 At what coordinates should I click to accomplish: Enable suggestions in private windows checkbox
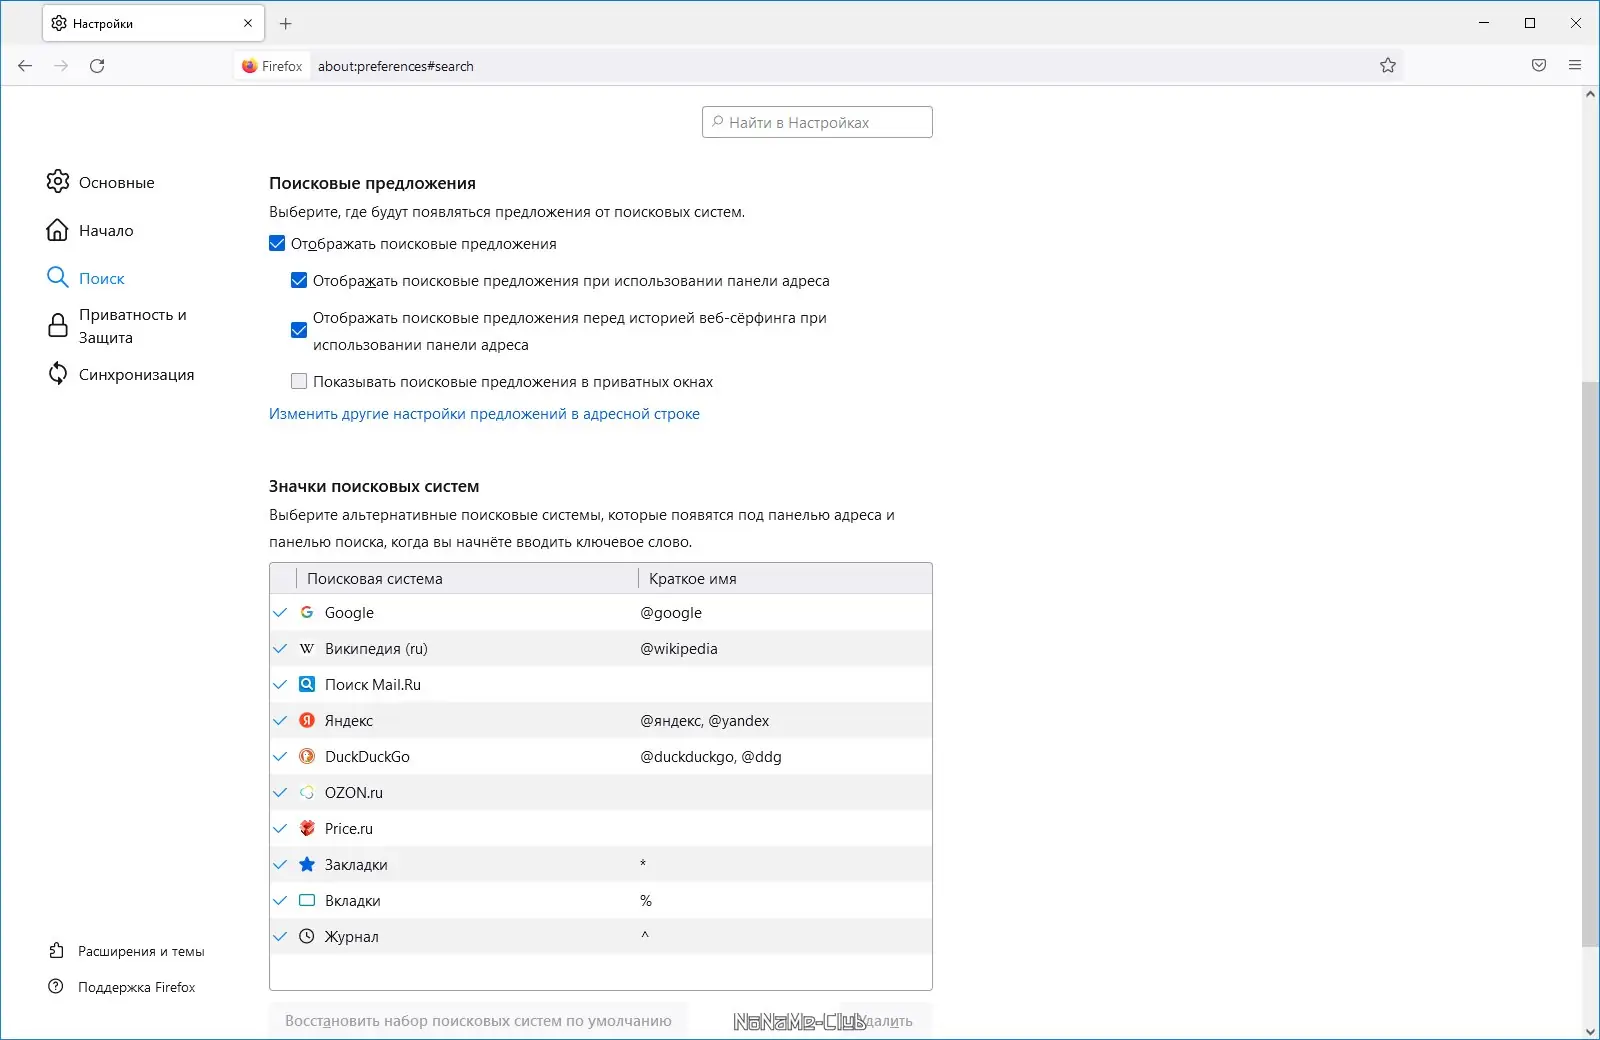(299, 382)
